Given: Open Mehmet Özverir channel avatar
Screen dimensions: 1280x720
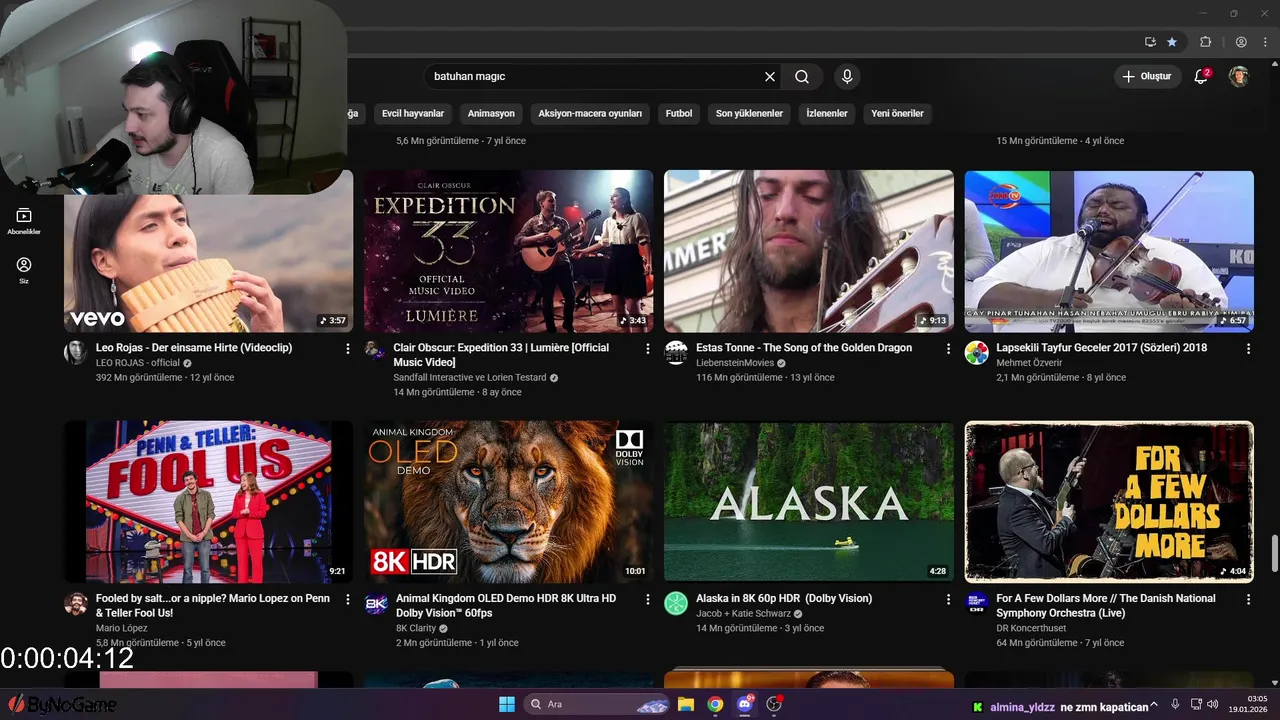Looking at the screenshot, I should coord(976,352).
